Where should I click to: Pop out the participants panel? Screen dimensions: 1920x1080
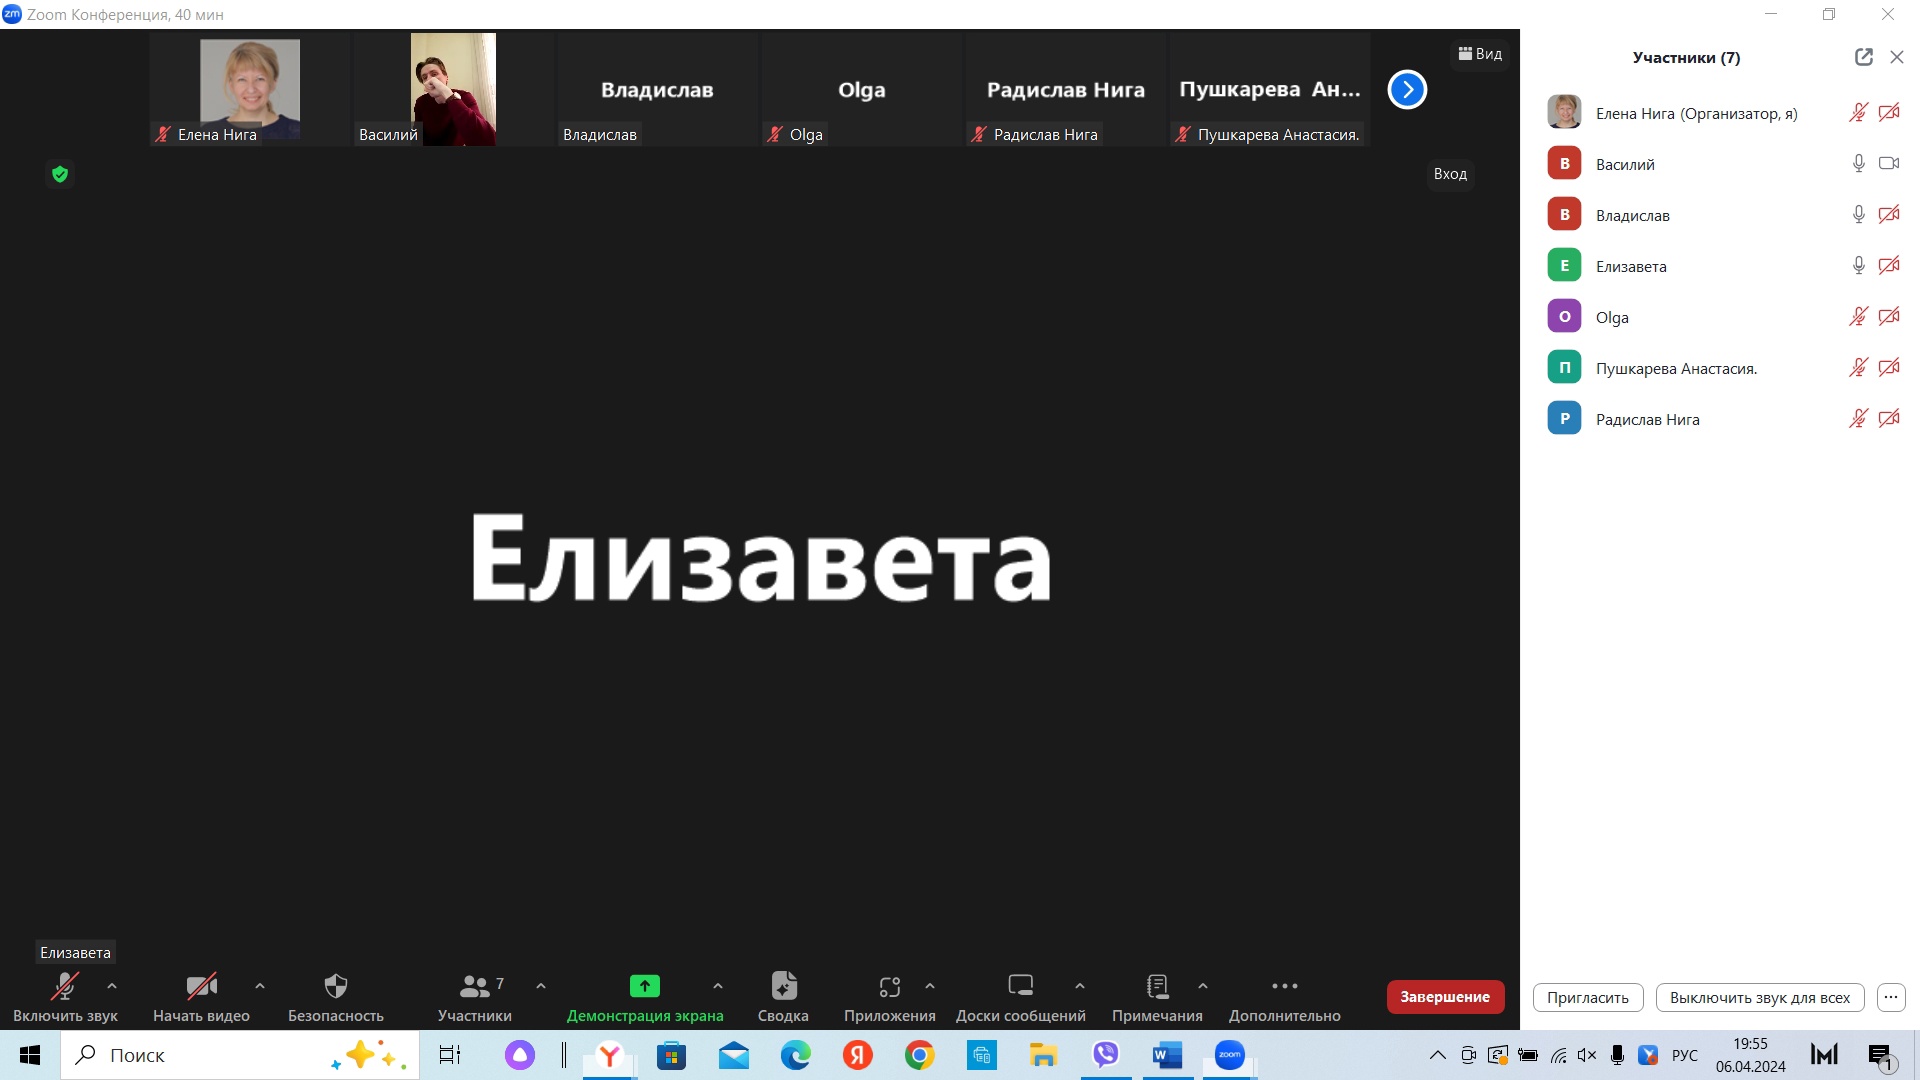coord(1863,57)
